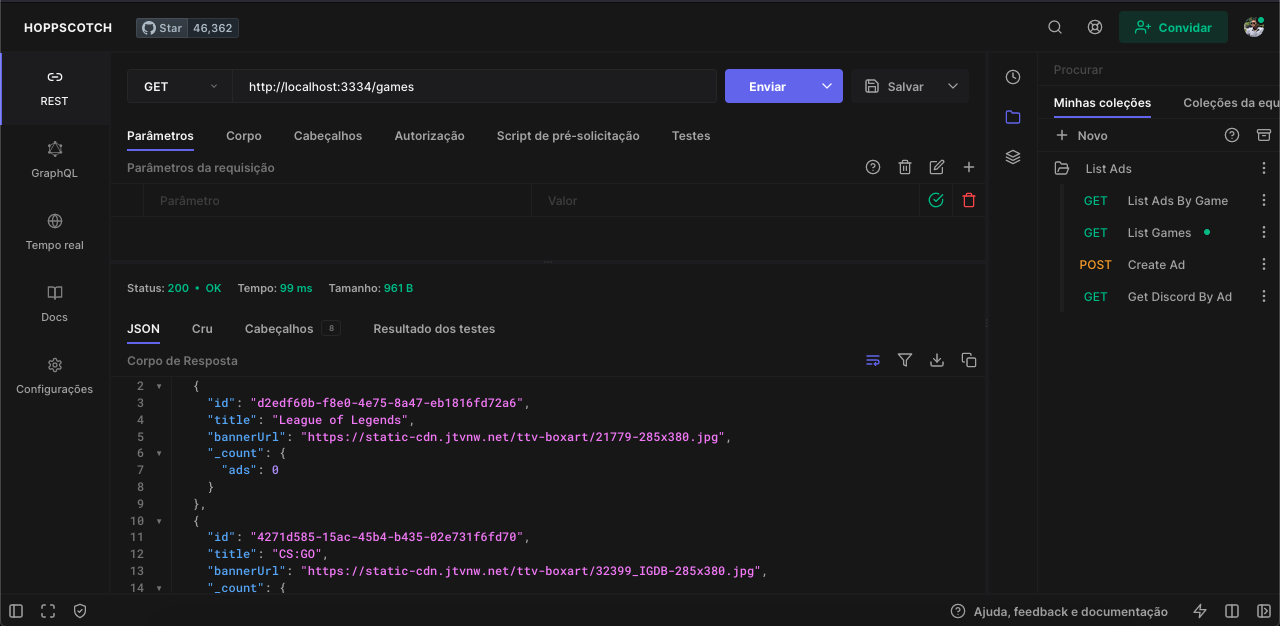Open the history panel
Screen dimensions: 1280x626
pos(1012,76)
